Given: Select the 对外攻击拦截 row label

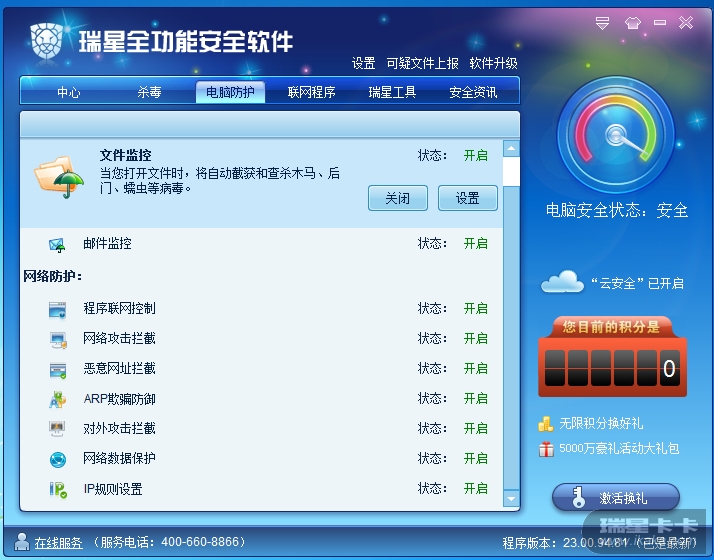Looking at the screenshot, I should click(x=119, y=428).
